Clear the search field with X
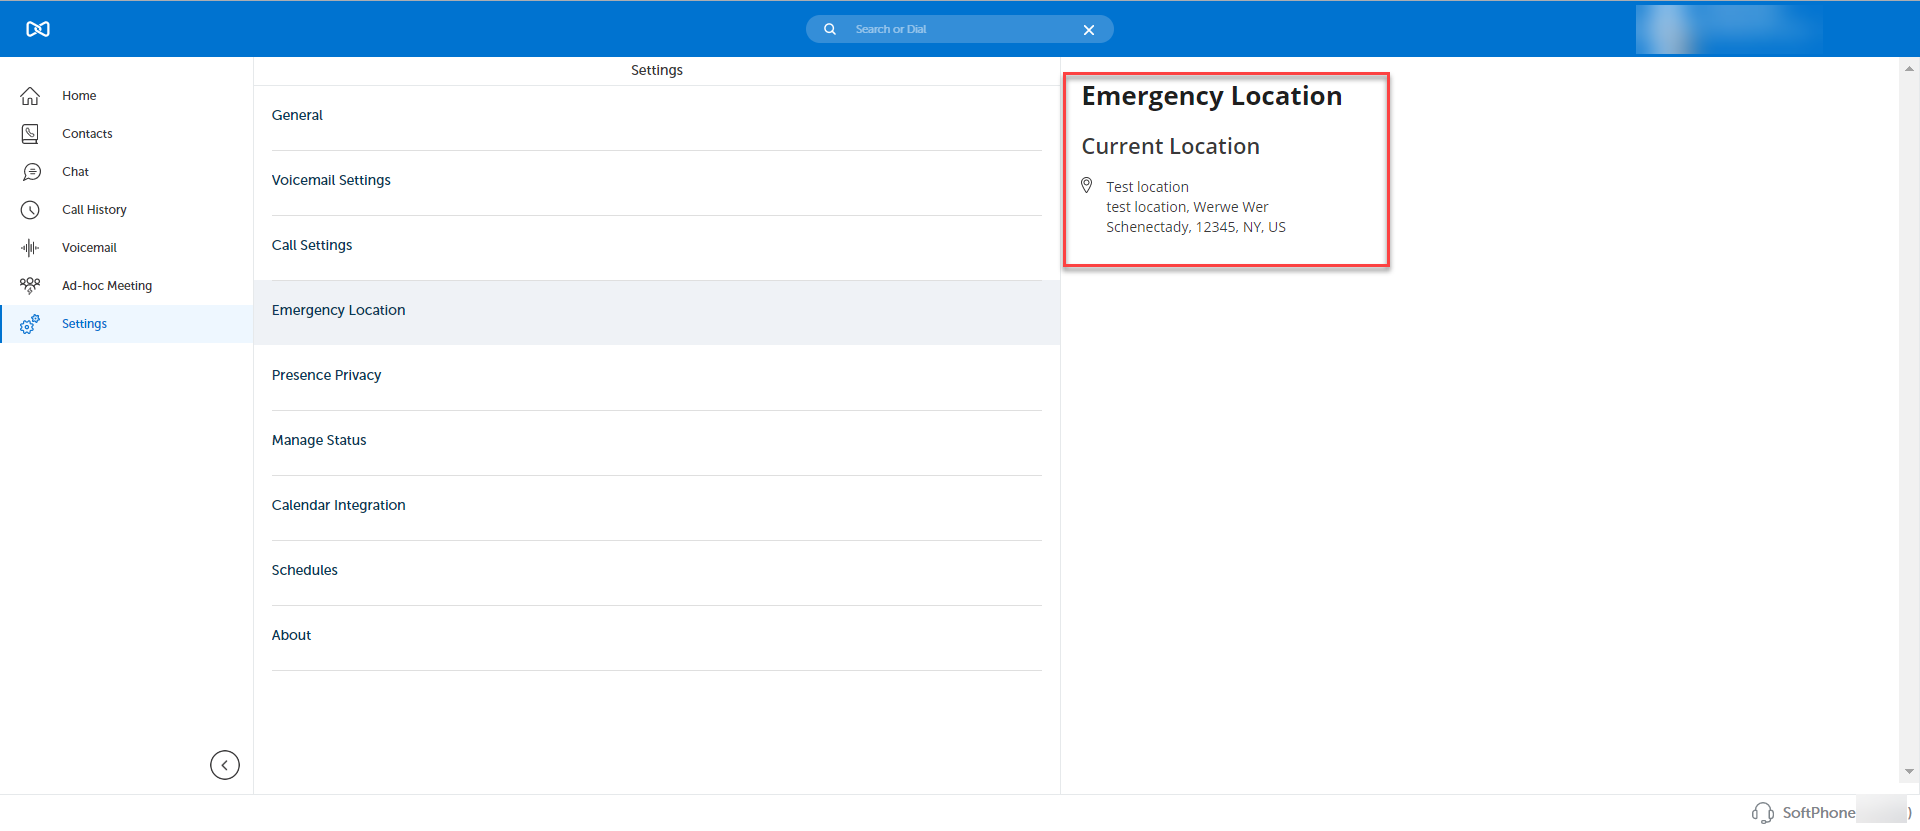Screen dimensions: 1920x831 [1088, 30]
